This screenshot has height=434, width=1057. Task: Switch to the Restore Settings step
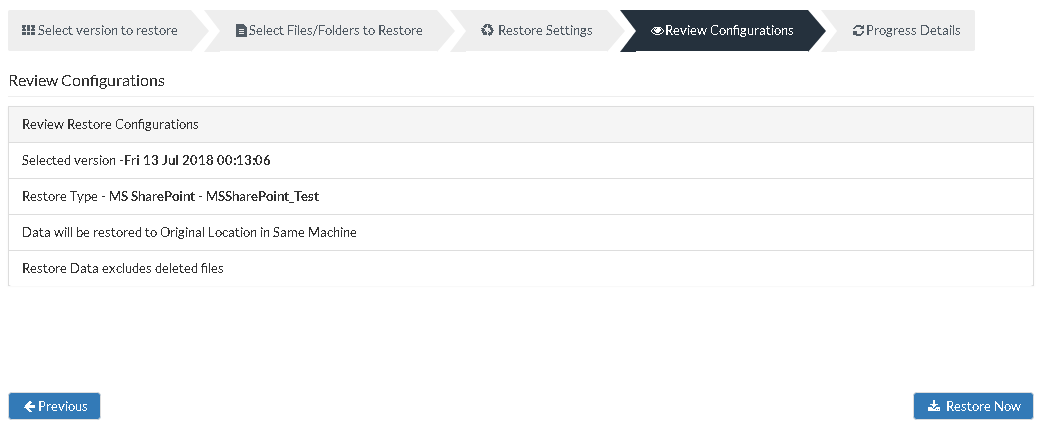(537, 30)
